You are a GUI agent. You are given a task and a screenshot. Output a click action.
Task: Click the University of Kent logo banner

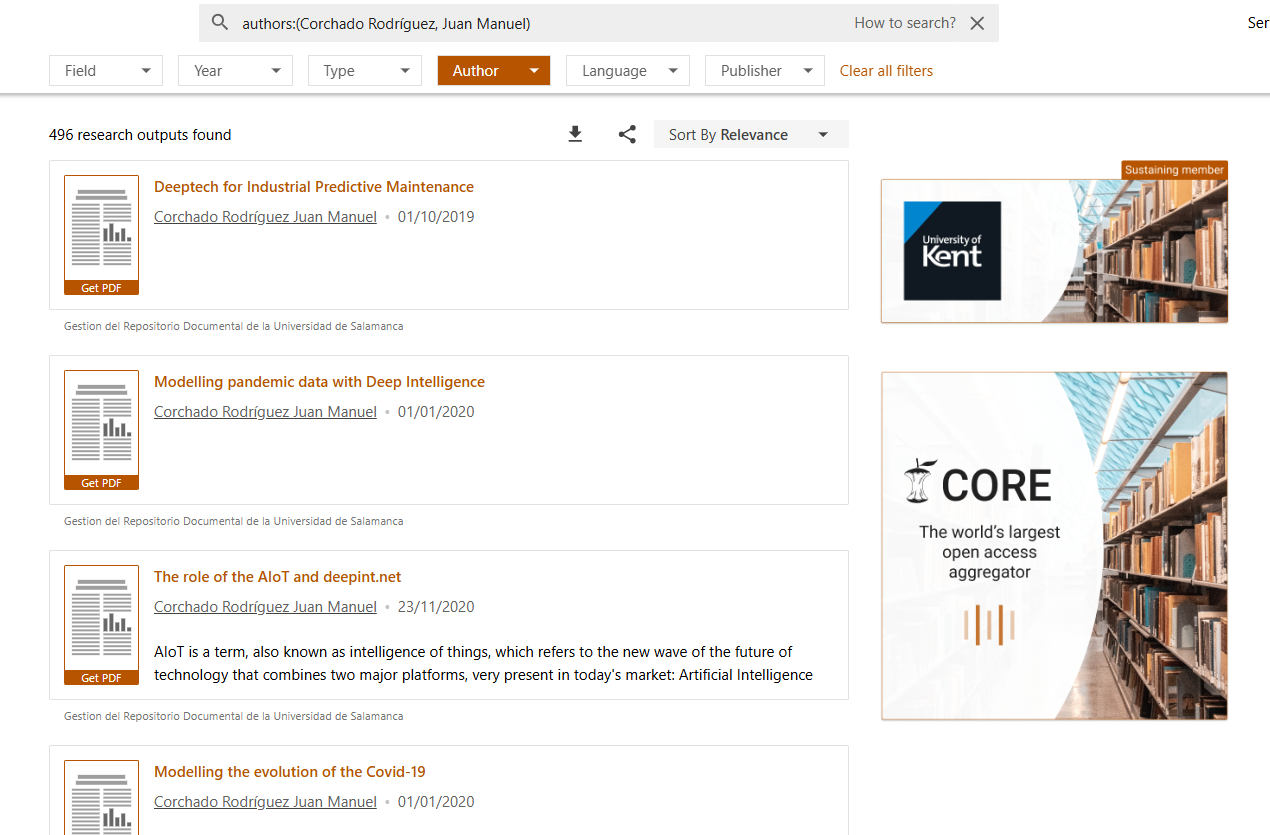1054,251
